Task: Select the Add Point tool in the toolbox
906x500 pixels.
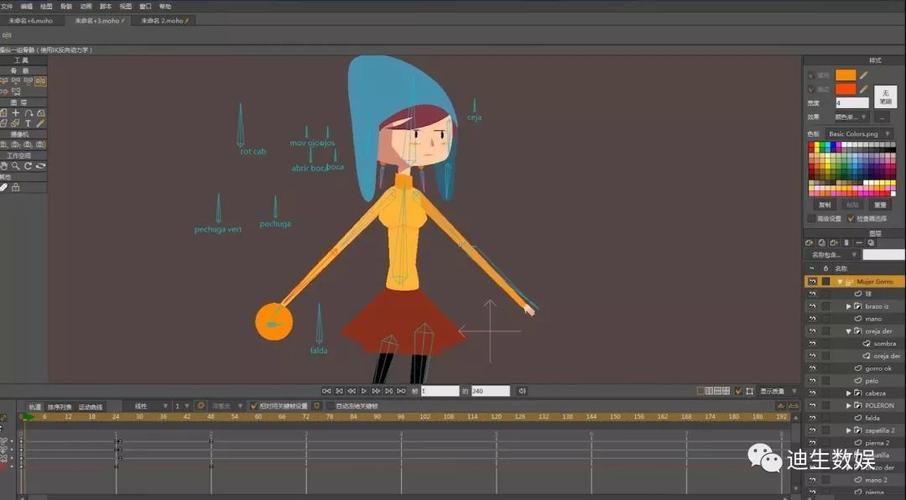Action: (16, 113)
